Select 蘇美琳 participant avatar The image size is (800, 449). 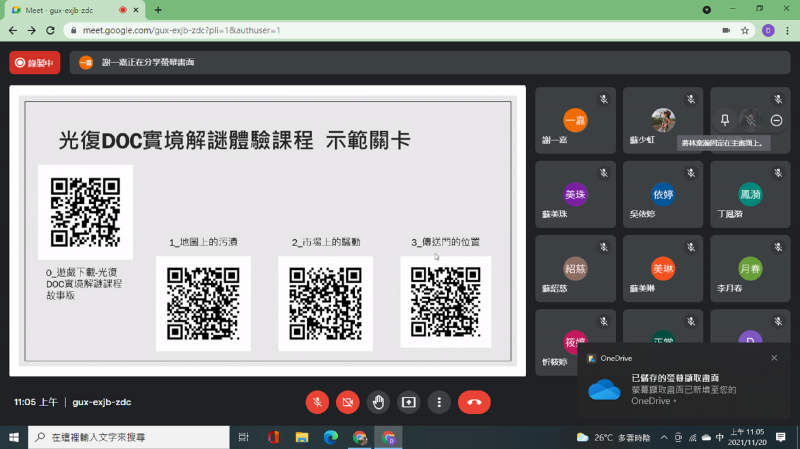[x=663, y=268]
